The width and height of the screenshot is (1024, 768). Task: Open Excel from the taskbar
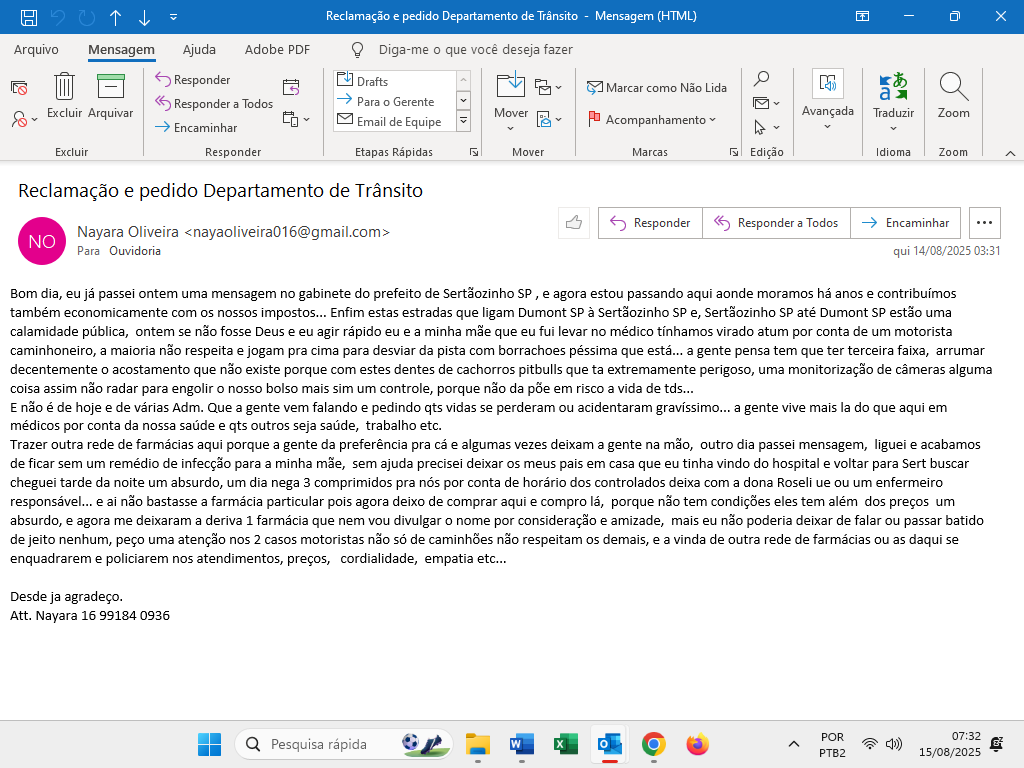pos(565,744)
